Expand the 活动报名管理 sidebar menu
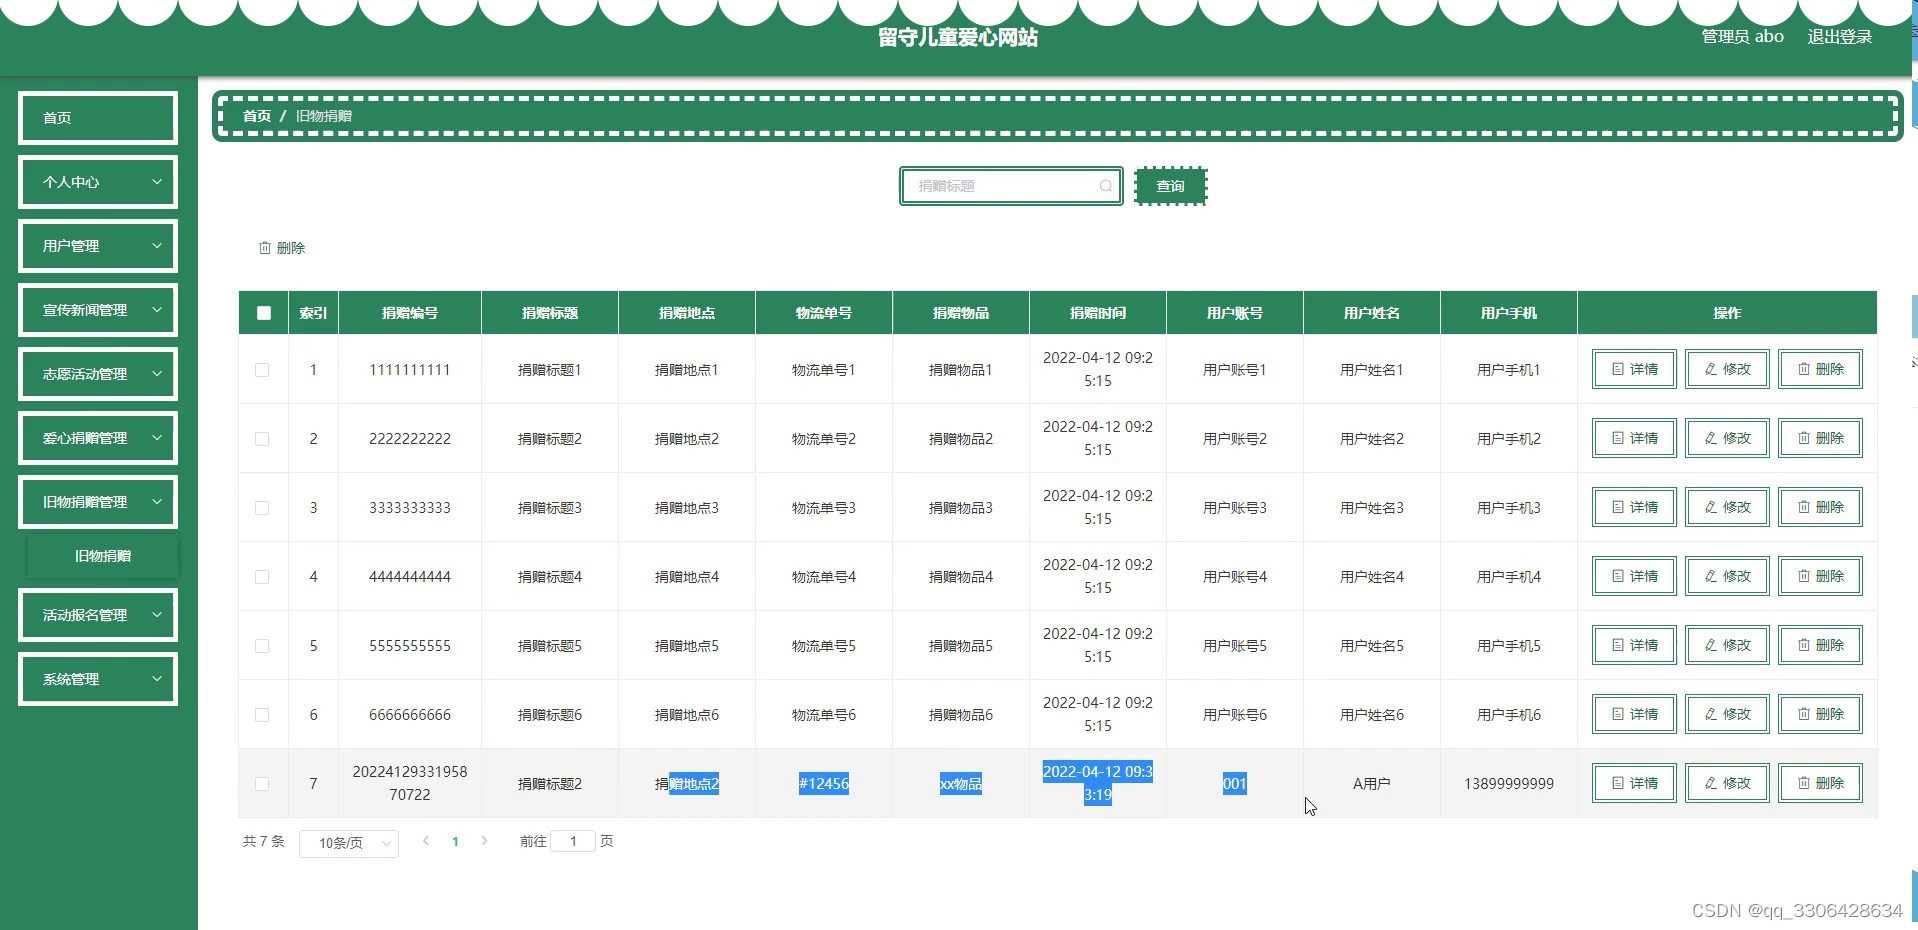 [x=98, y=615]
